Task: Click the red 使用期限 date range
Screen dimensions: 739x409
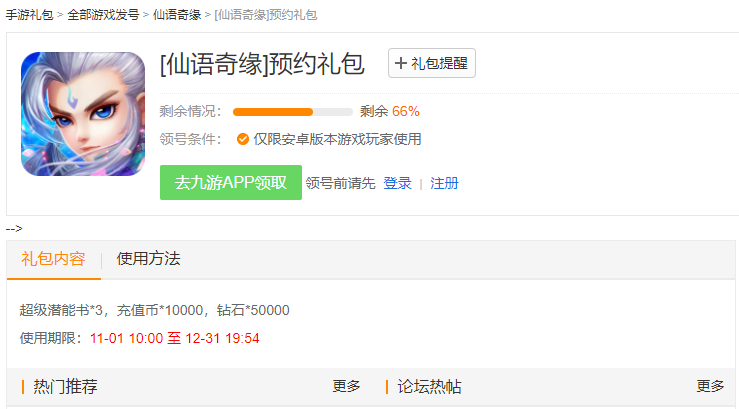Action: tap(174, 338)
